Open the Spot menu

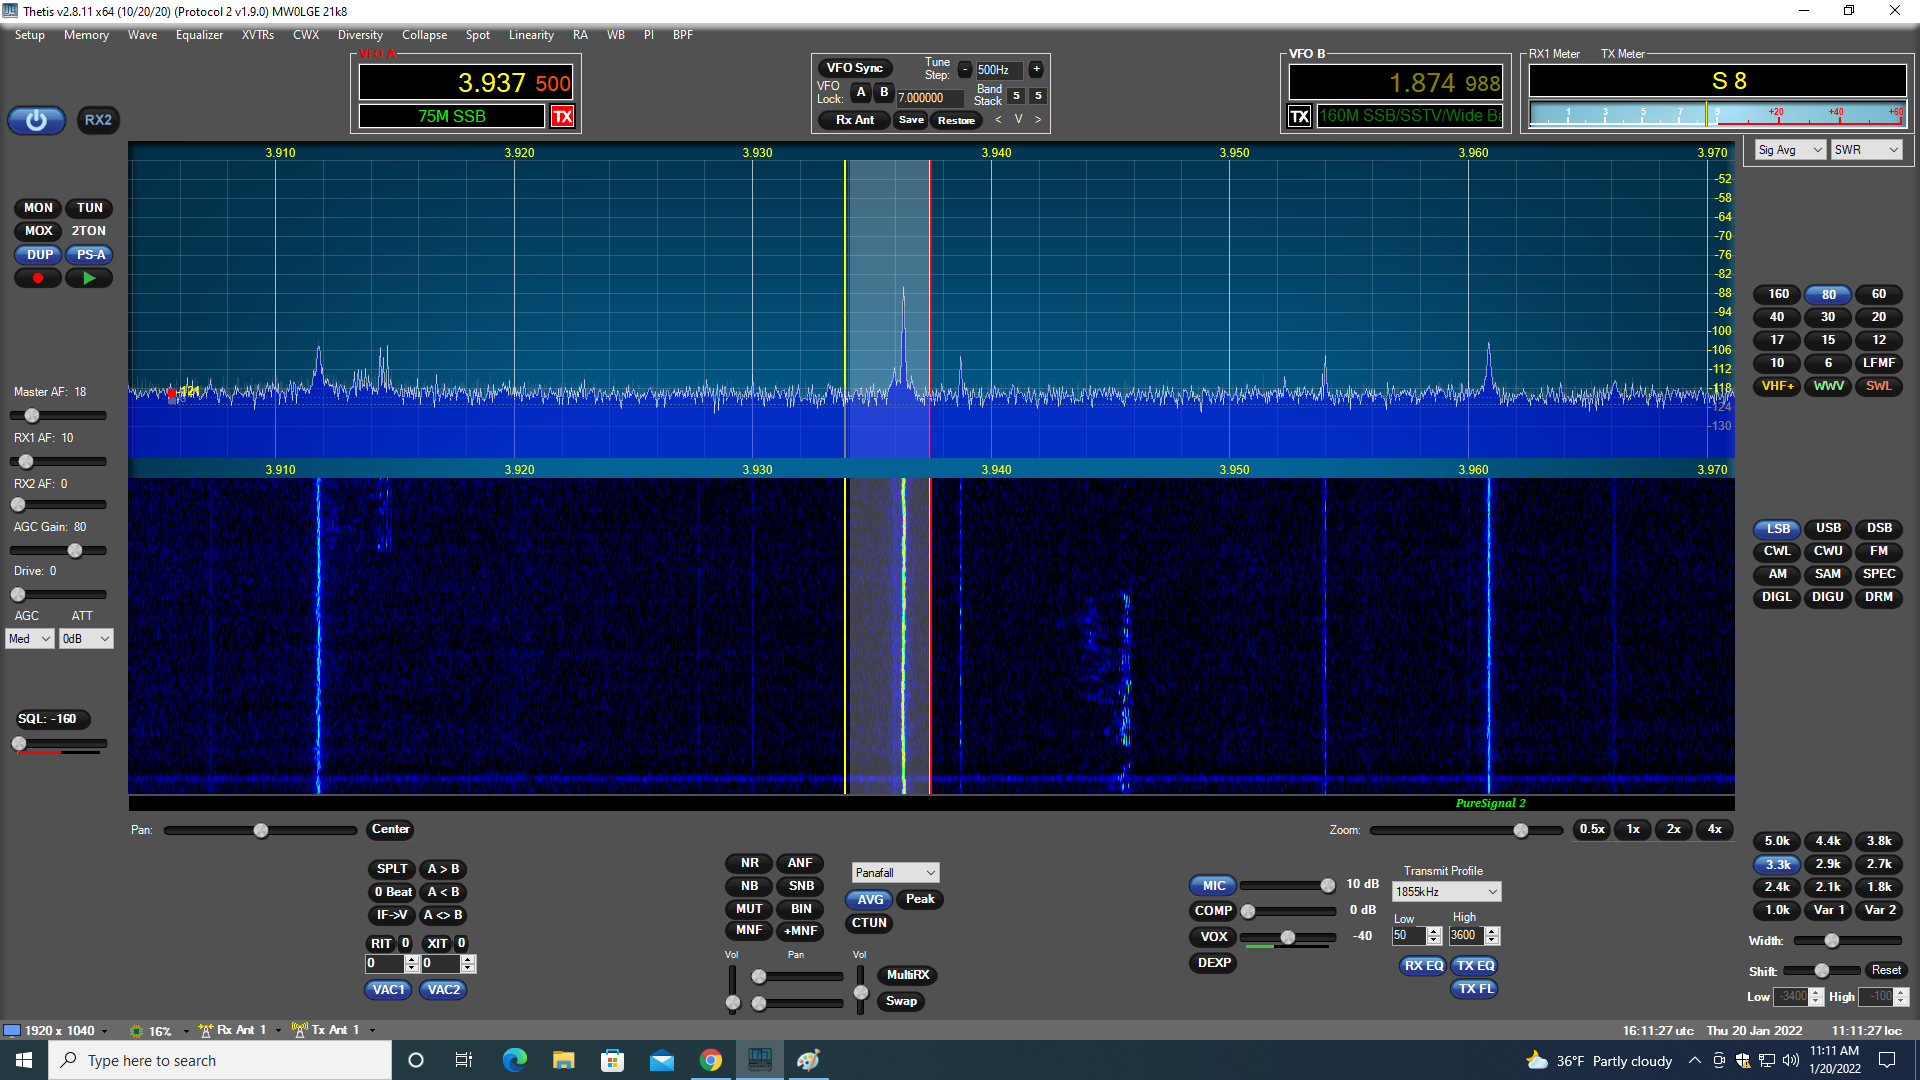[477, 35]
